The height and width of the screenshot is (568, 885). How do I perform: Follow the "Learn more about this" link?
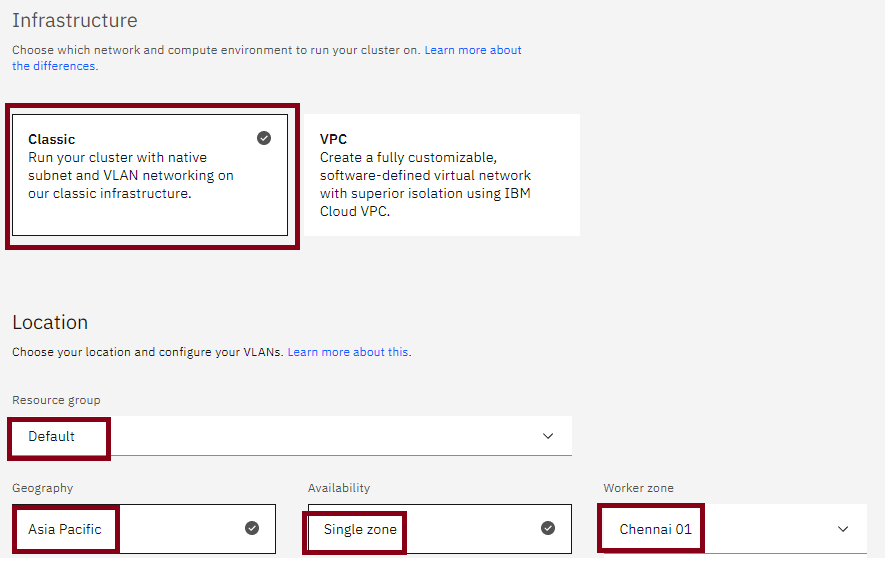[348, 352]
